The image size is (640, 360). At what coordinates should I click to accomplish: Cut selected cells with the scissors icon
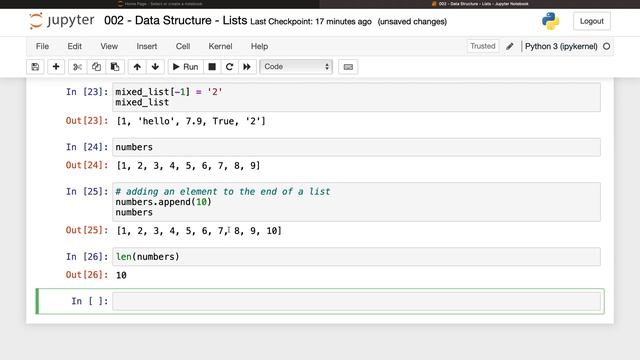tap(77, 67)
